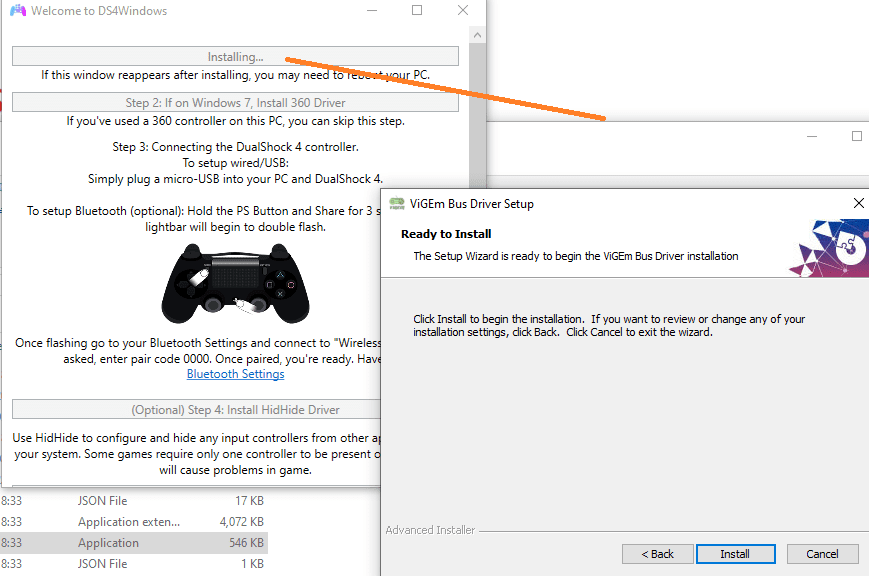Image resolution: width=869 pixels, height=576 pixels.
Task: Click the DS4Windows vertical scrollbar thumb
Action: (477, 116)
